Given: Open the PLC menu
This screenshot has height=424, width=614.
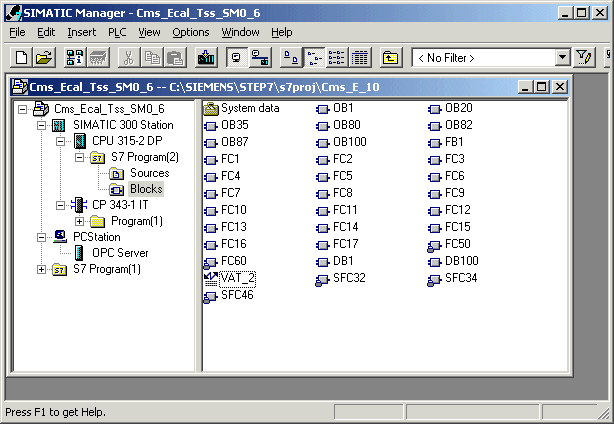Looking at the screenshot, I should pos(117,32).
